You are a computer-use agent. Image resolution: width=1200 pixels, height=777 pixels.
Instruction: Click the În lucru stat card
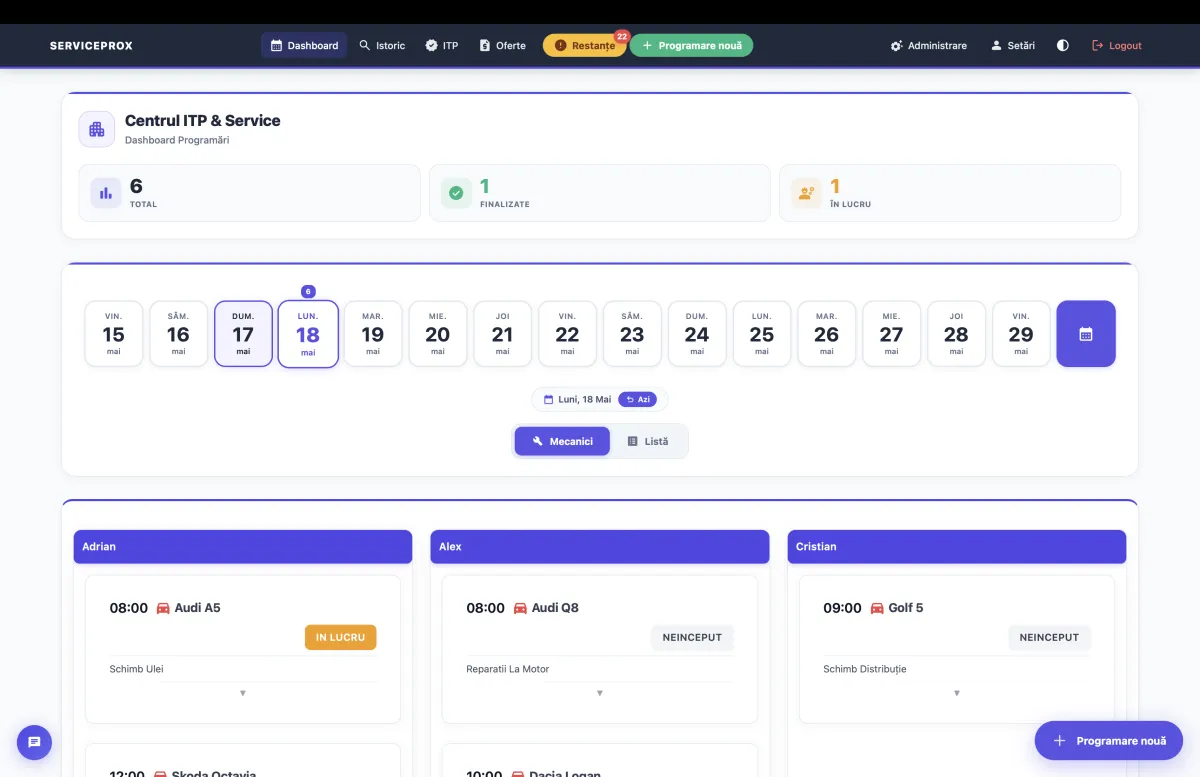[950, 193]
